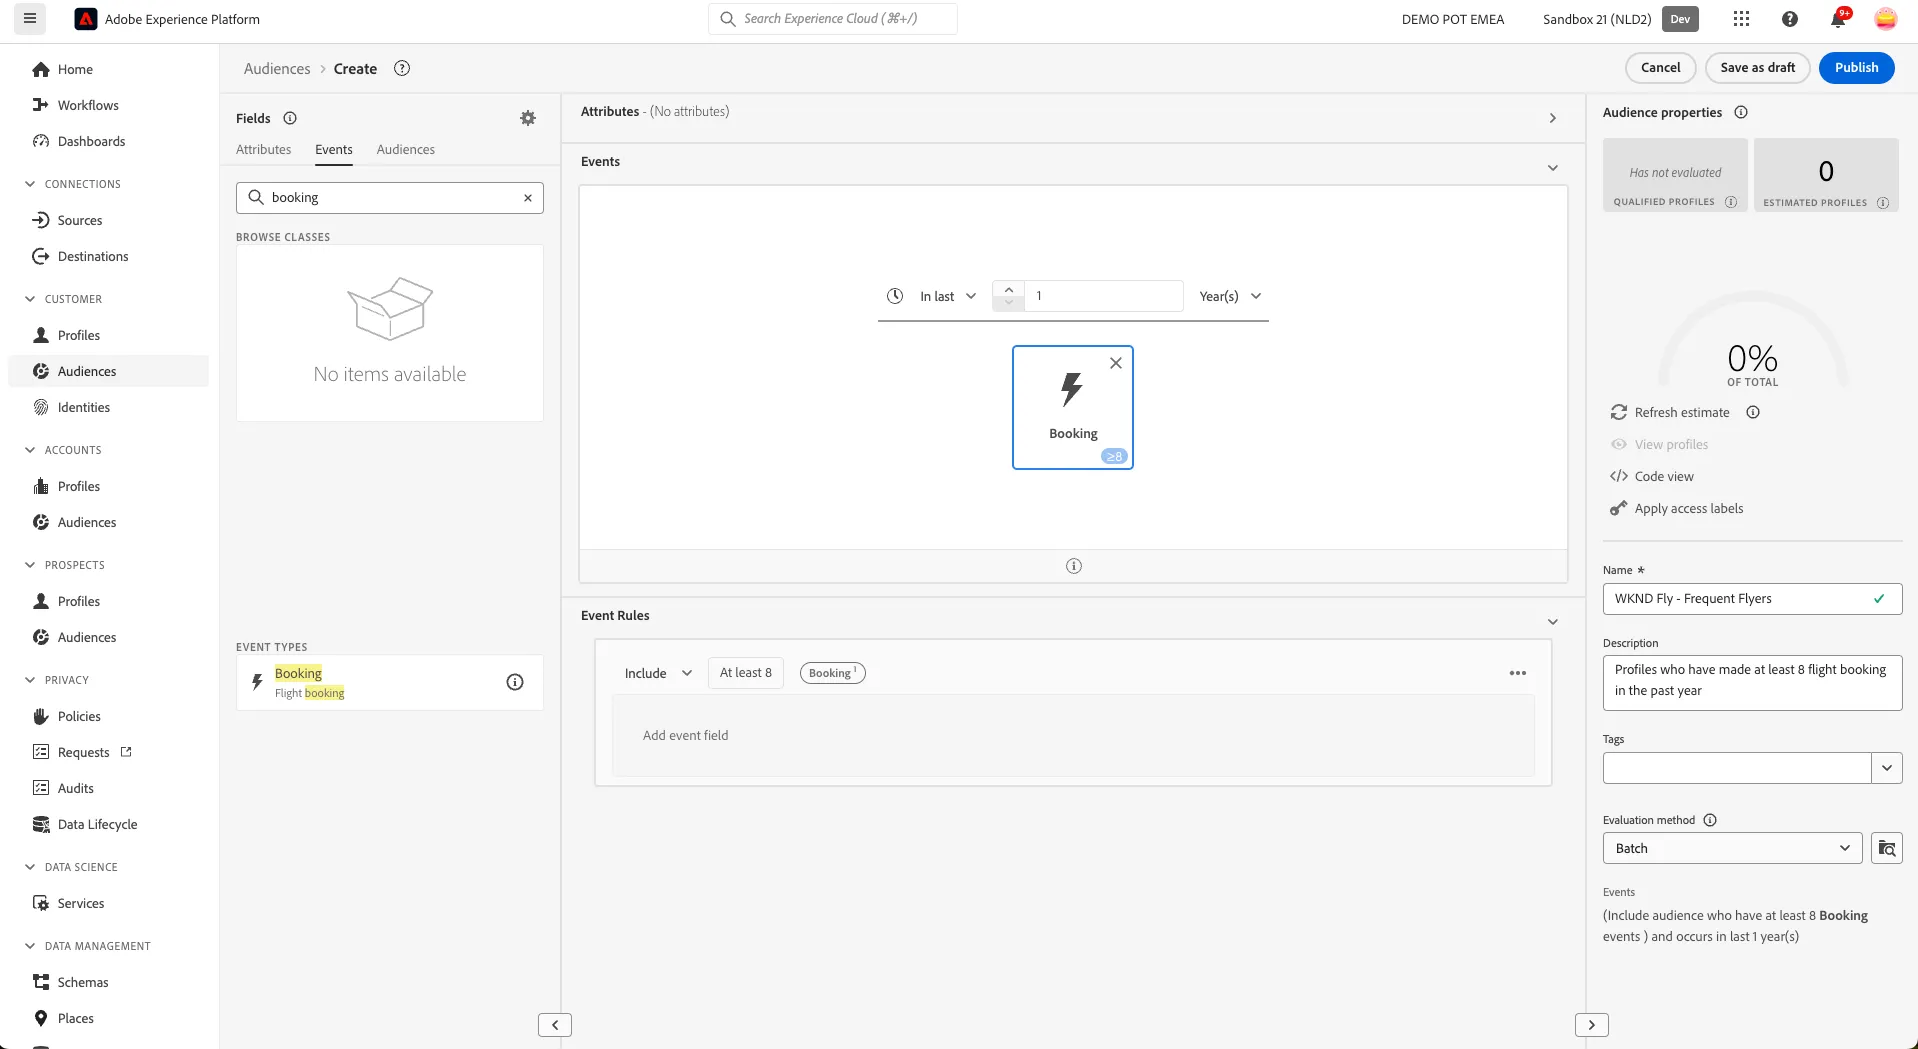Click the Search Experience Cloud field
Image resolution: width=1918 pixels, height=1049 pixels.
click(832, 19)
